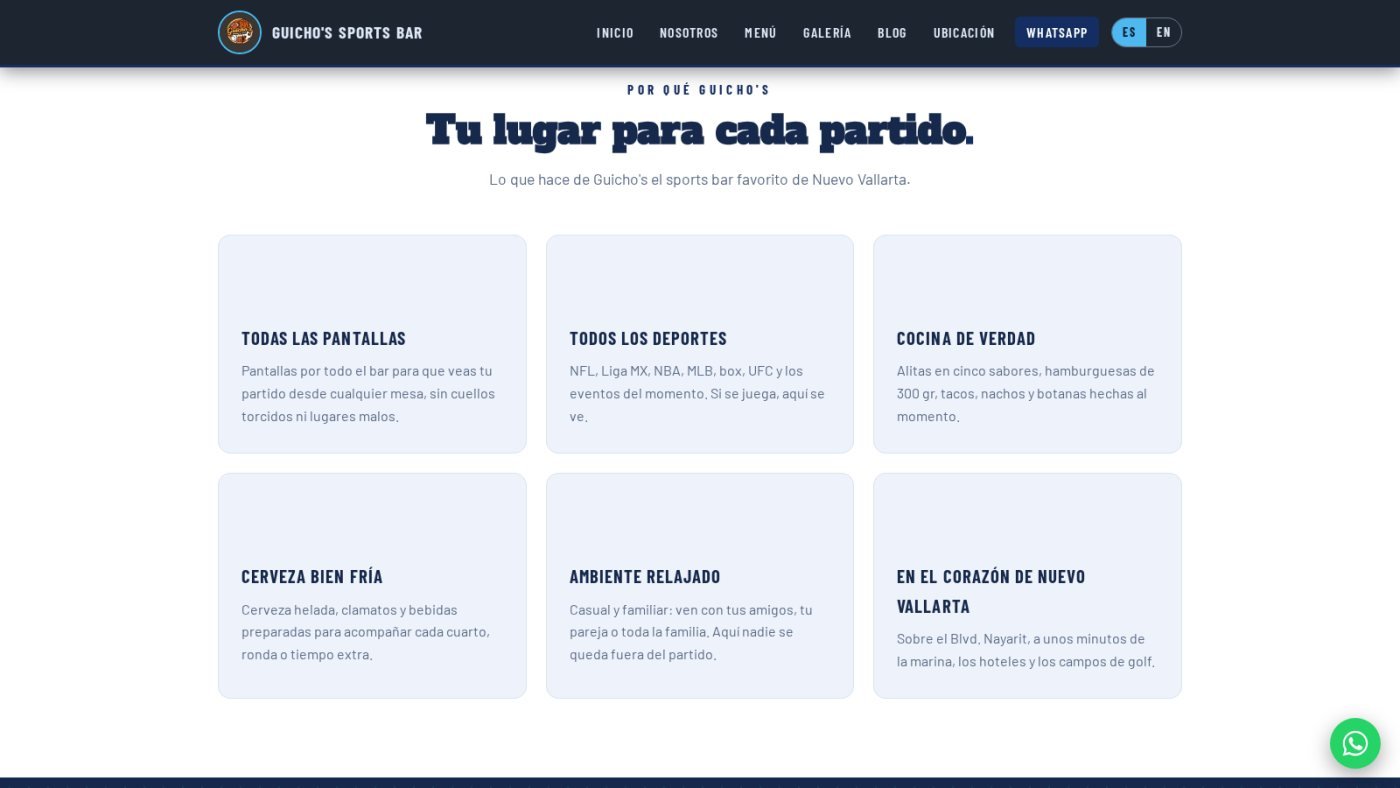1400x788 pixels.
Task: Click the subtitle mentioning Nuevo Vallarta favorite
Action: click(x=699, y=180)
